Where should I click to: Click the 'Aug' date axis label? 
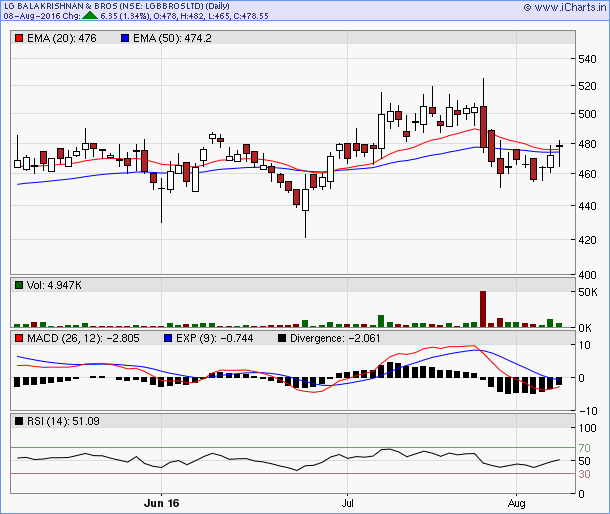point(516,503)
